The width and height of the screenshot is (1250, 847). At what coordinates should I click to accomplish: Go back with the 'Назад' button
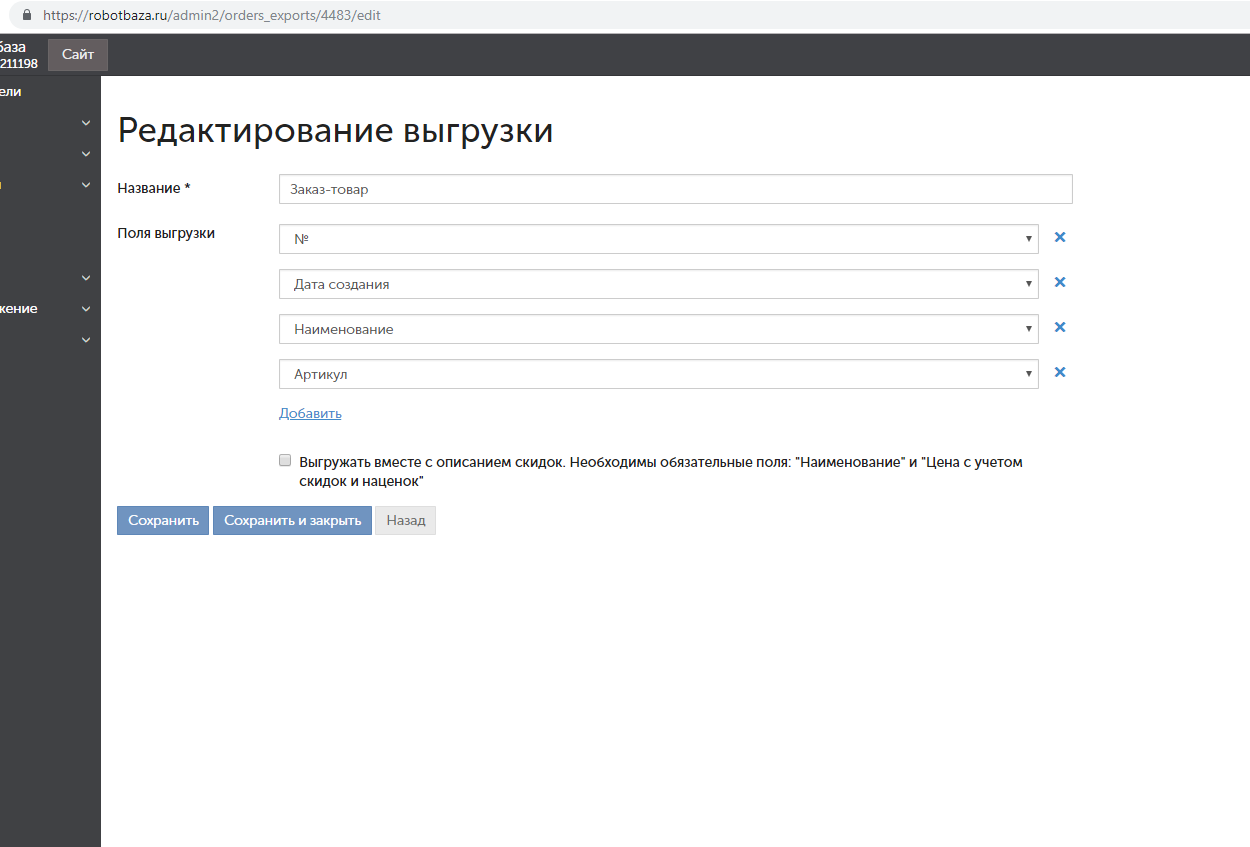(405, 521)
